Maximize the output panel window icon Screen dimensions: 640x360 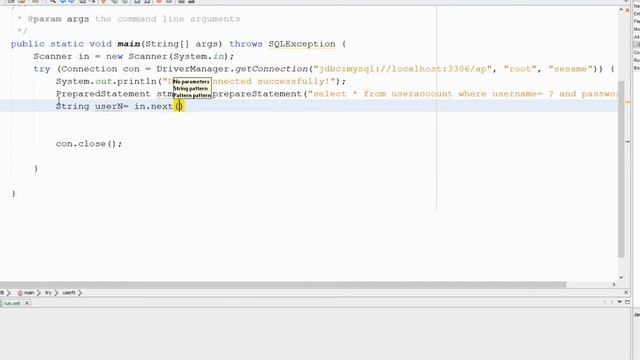point(627,302)
